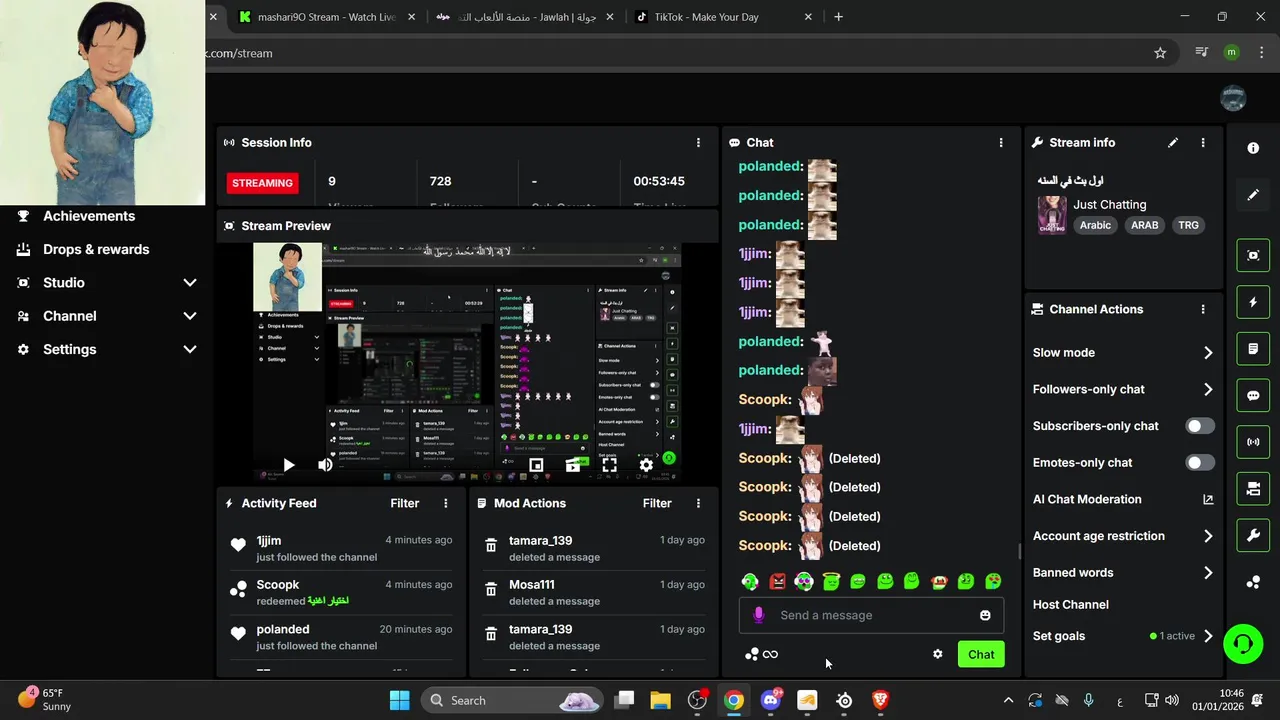Open File Explorer from taskbar

tap(660, 701)
